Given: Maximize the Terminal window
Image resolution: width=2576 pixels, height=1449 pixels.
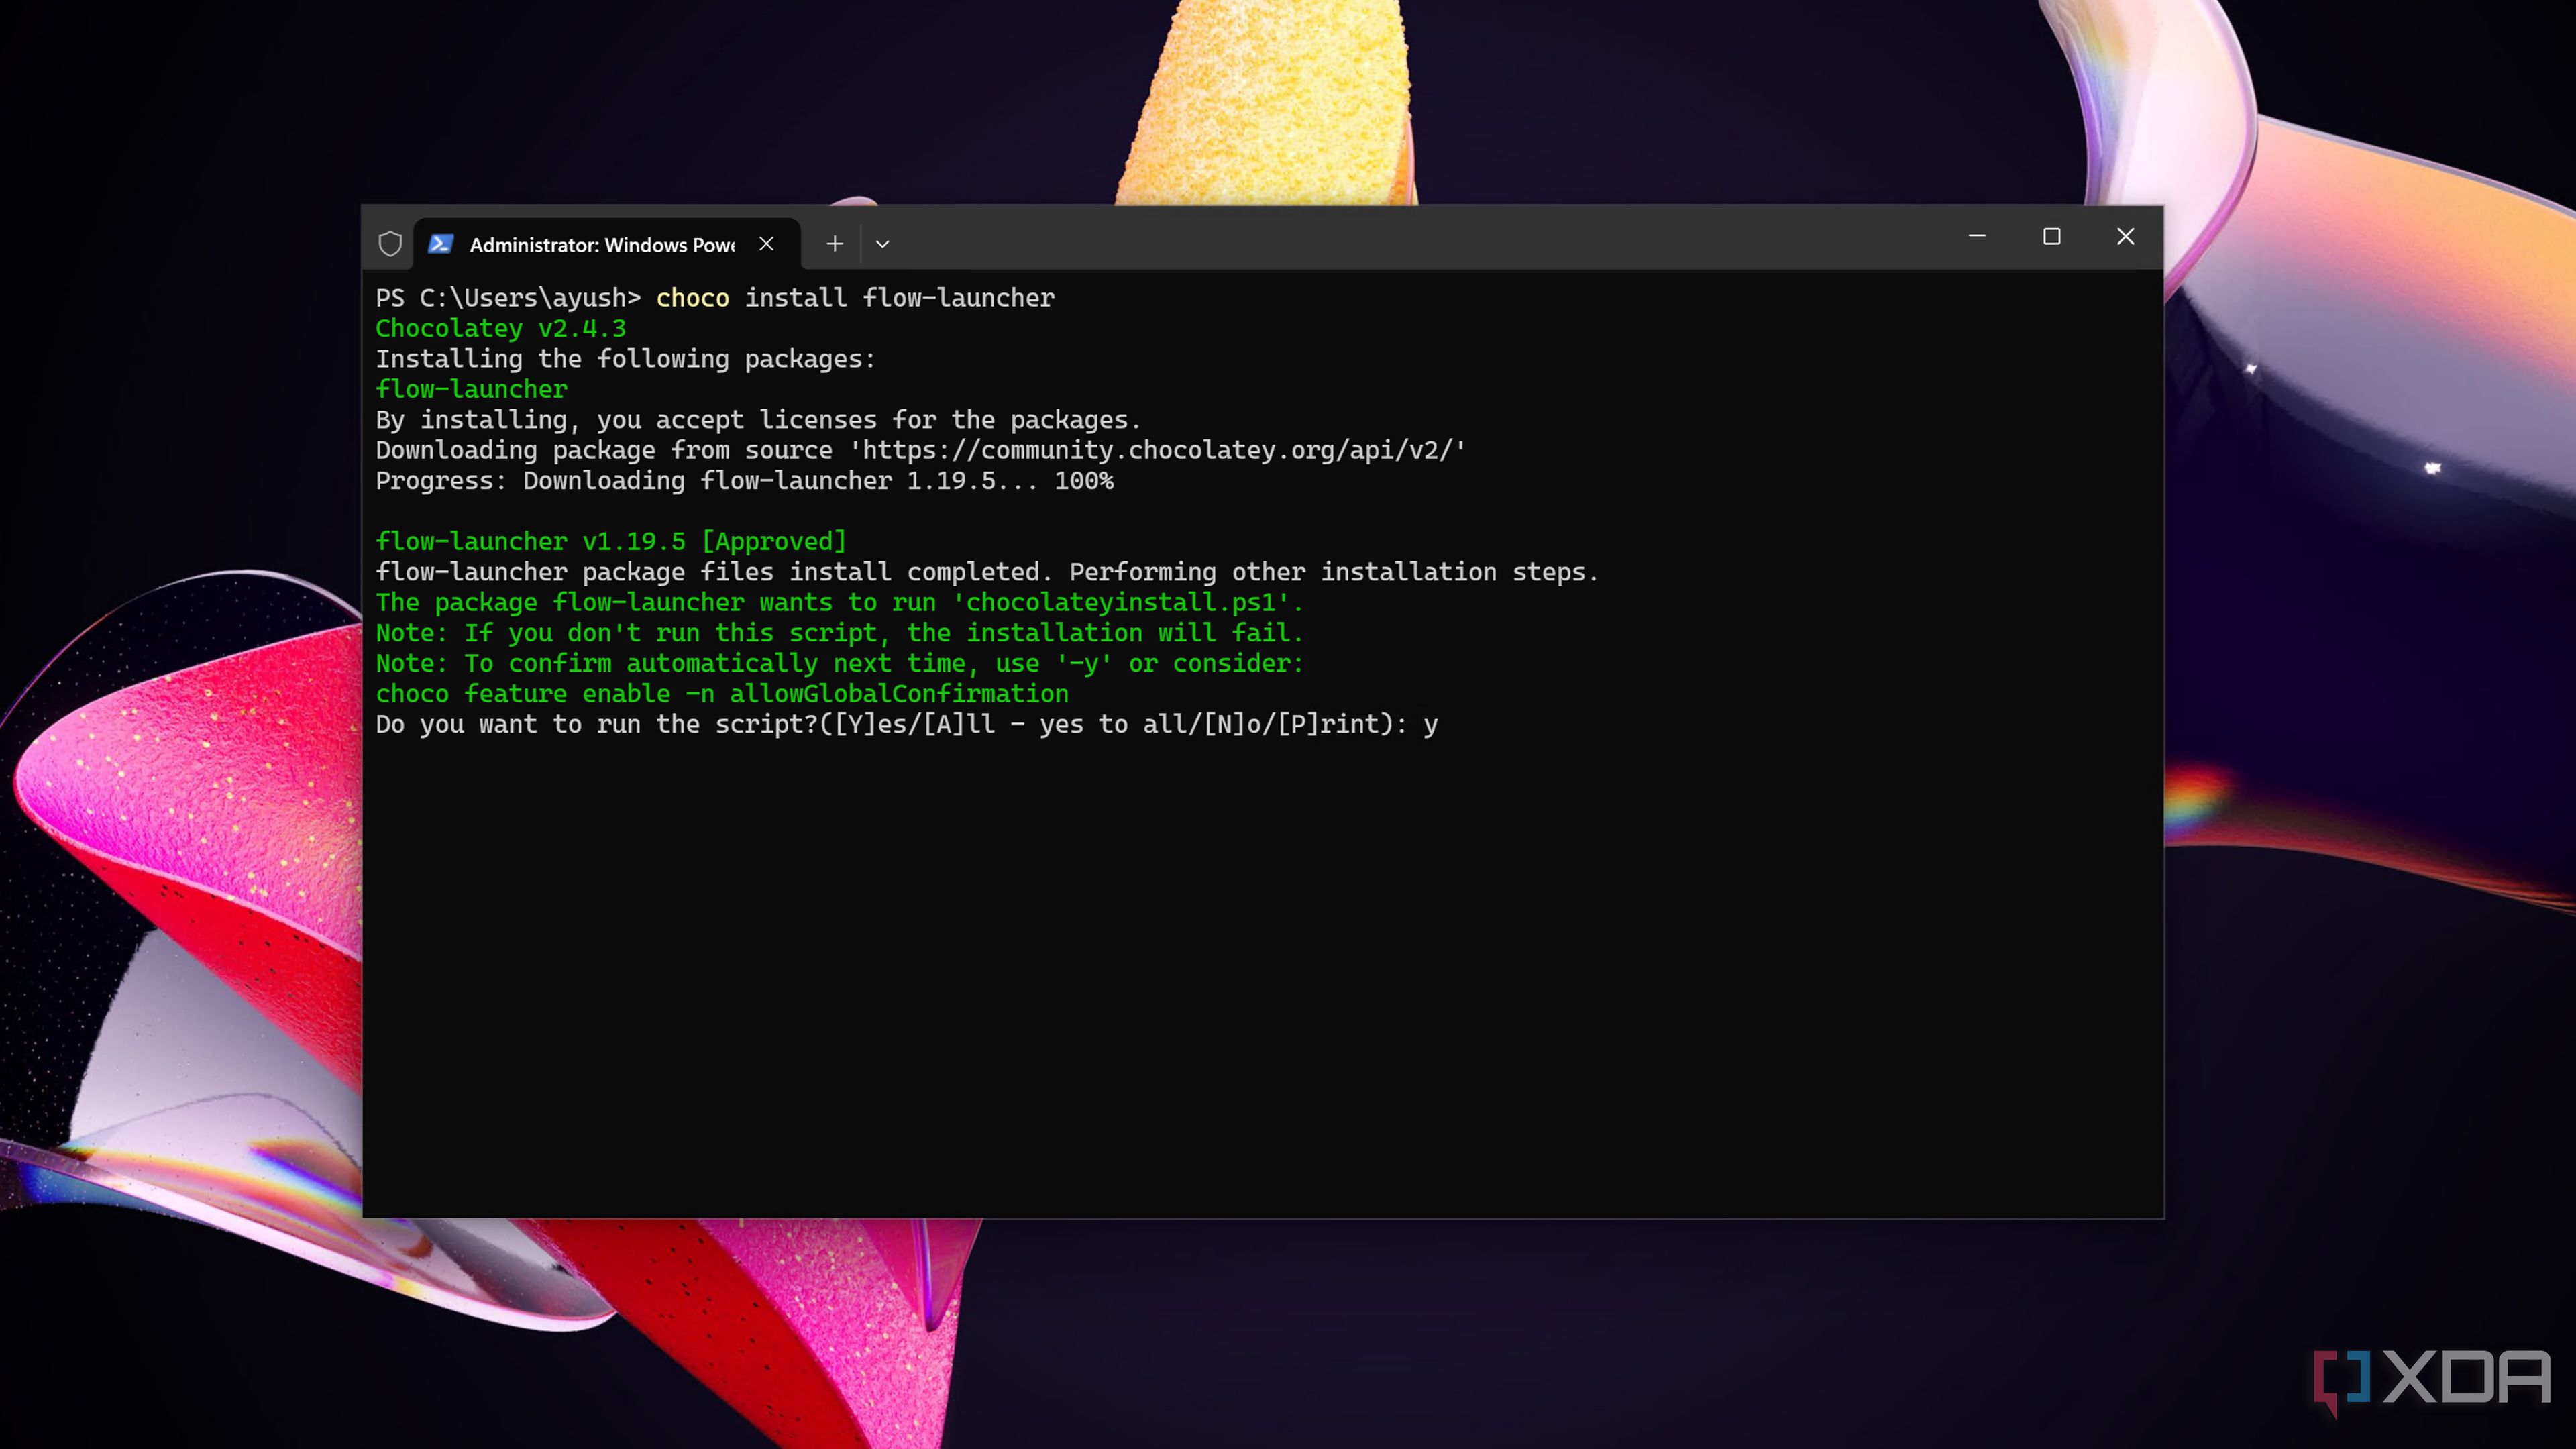Looking at the screenshot, I should point(2051,237).
